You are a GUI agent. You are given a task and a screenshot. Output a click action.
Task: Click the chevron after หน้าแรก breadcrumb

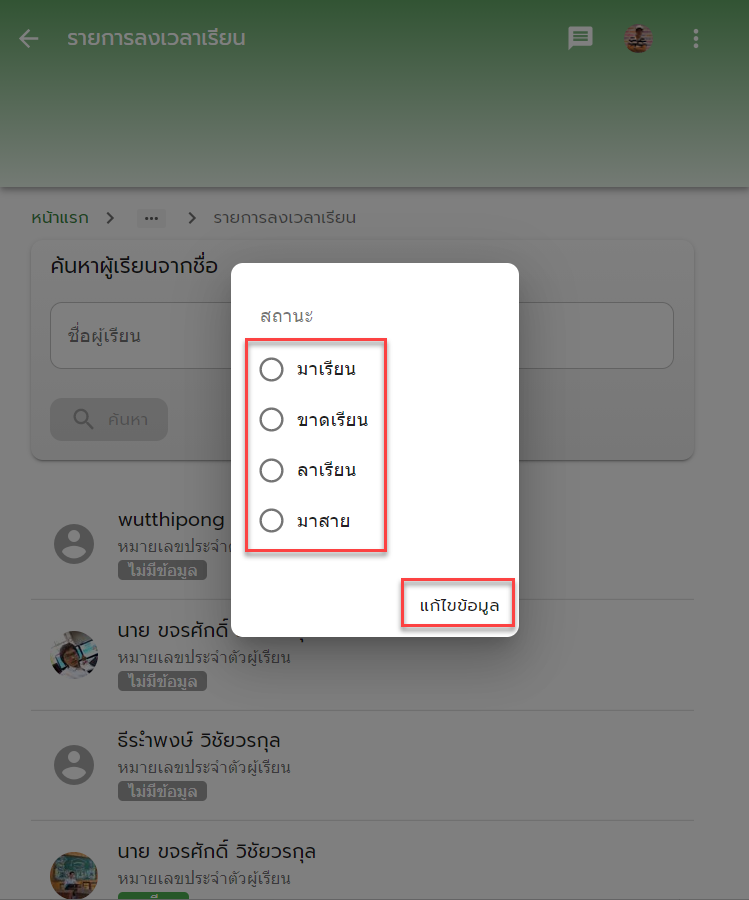[x=110, y=218]
